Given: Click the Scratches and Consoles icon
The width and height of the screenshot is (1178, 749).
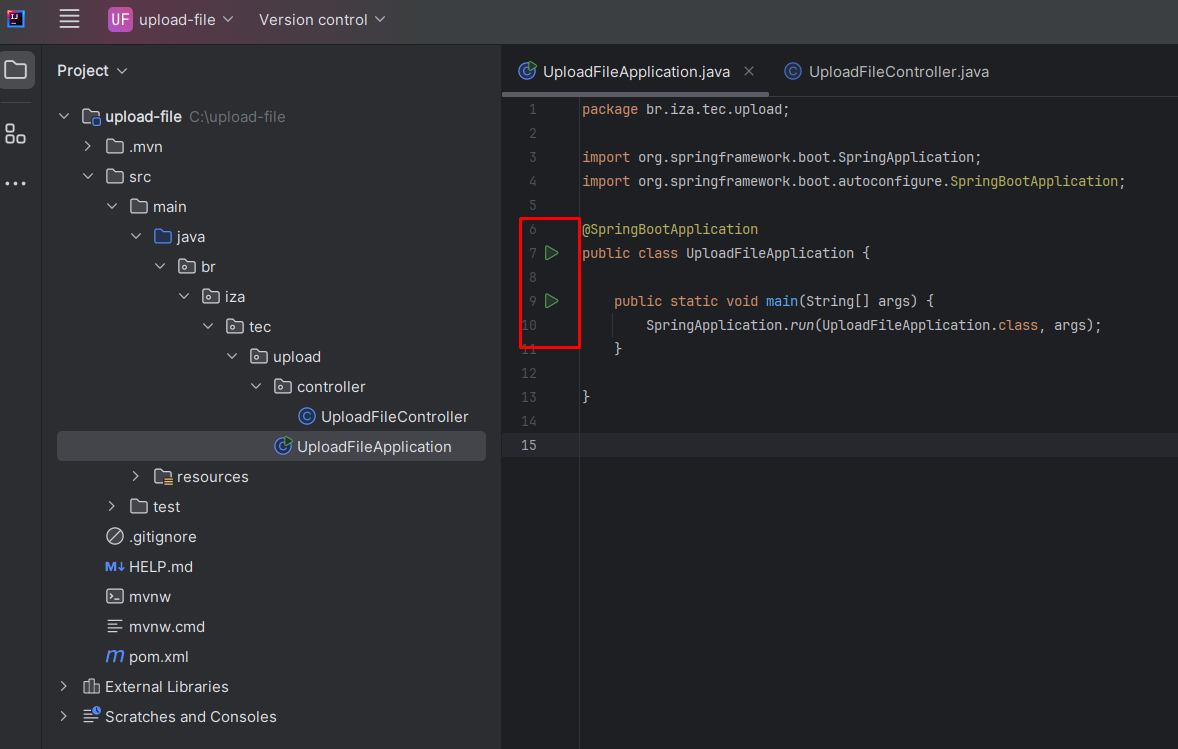Looking at the screenshot, I should [92, 716].
